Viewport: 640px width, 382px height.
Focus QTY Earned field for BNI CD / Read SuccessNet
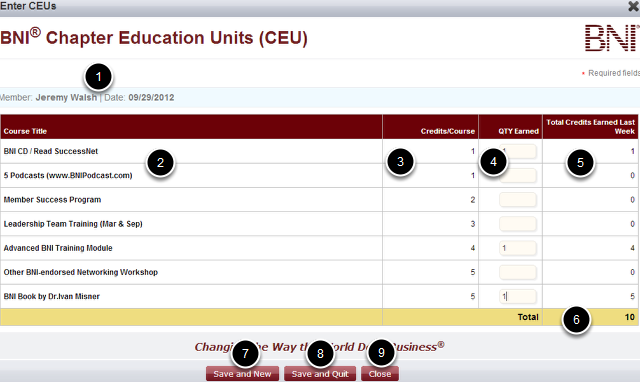click(x=518, y=151)
